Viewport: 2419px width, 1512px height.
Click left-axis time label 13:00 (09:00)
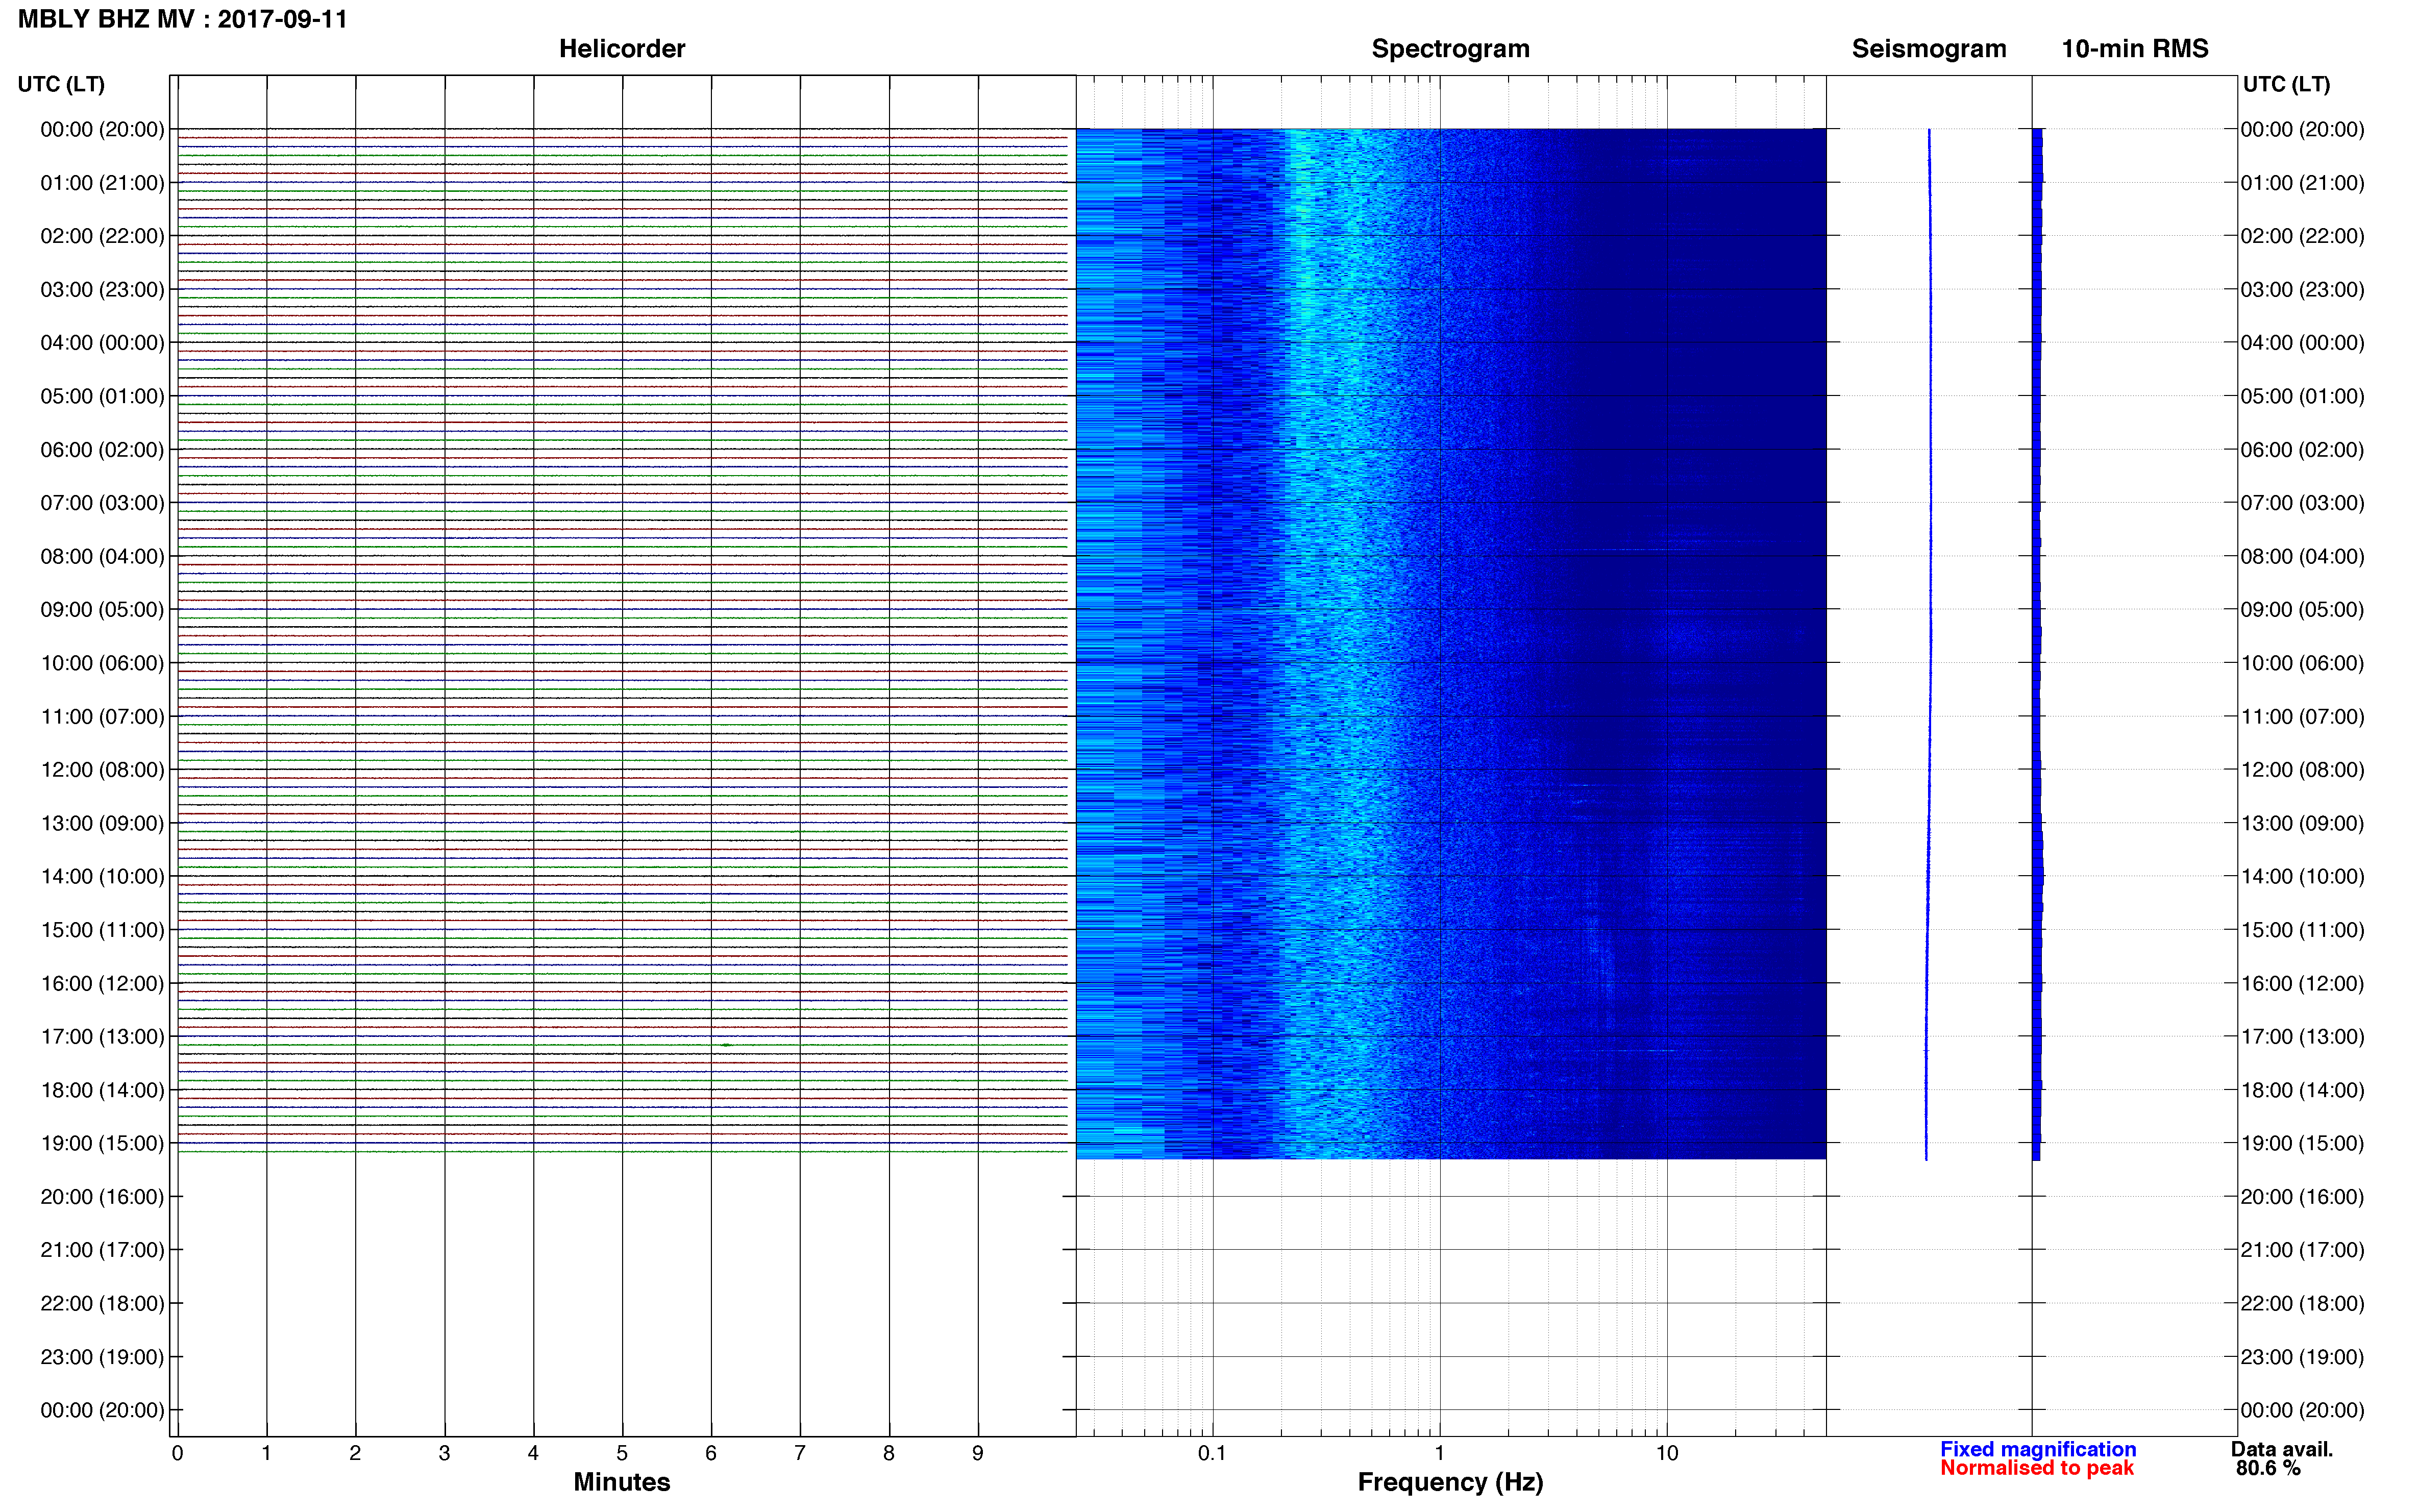[x=102, y=823]
